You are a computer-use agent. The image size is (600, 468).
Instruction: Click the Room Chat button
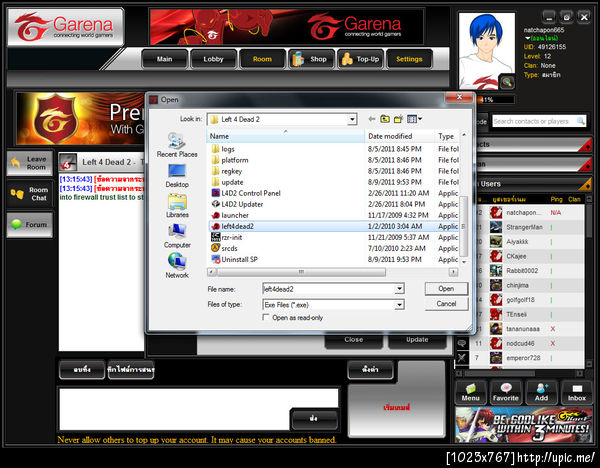[x=29, y=194]
